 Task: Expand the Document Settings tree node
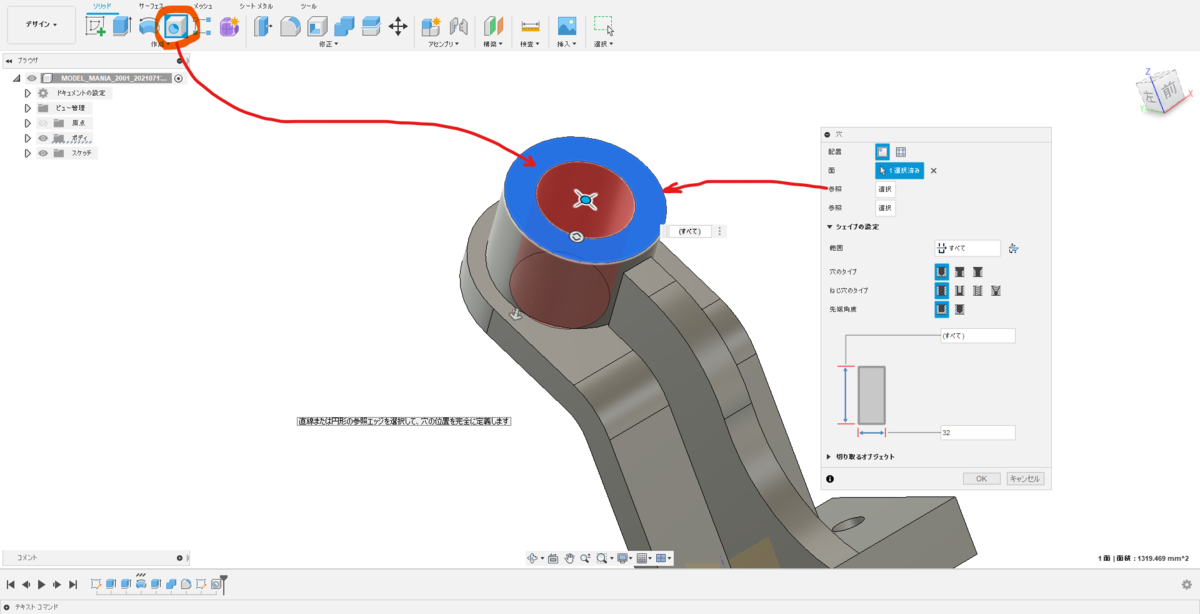28,93
